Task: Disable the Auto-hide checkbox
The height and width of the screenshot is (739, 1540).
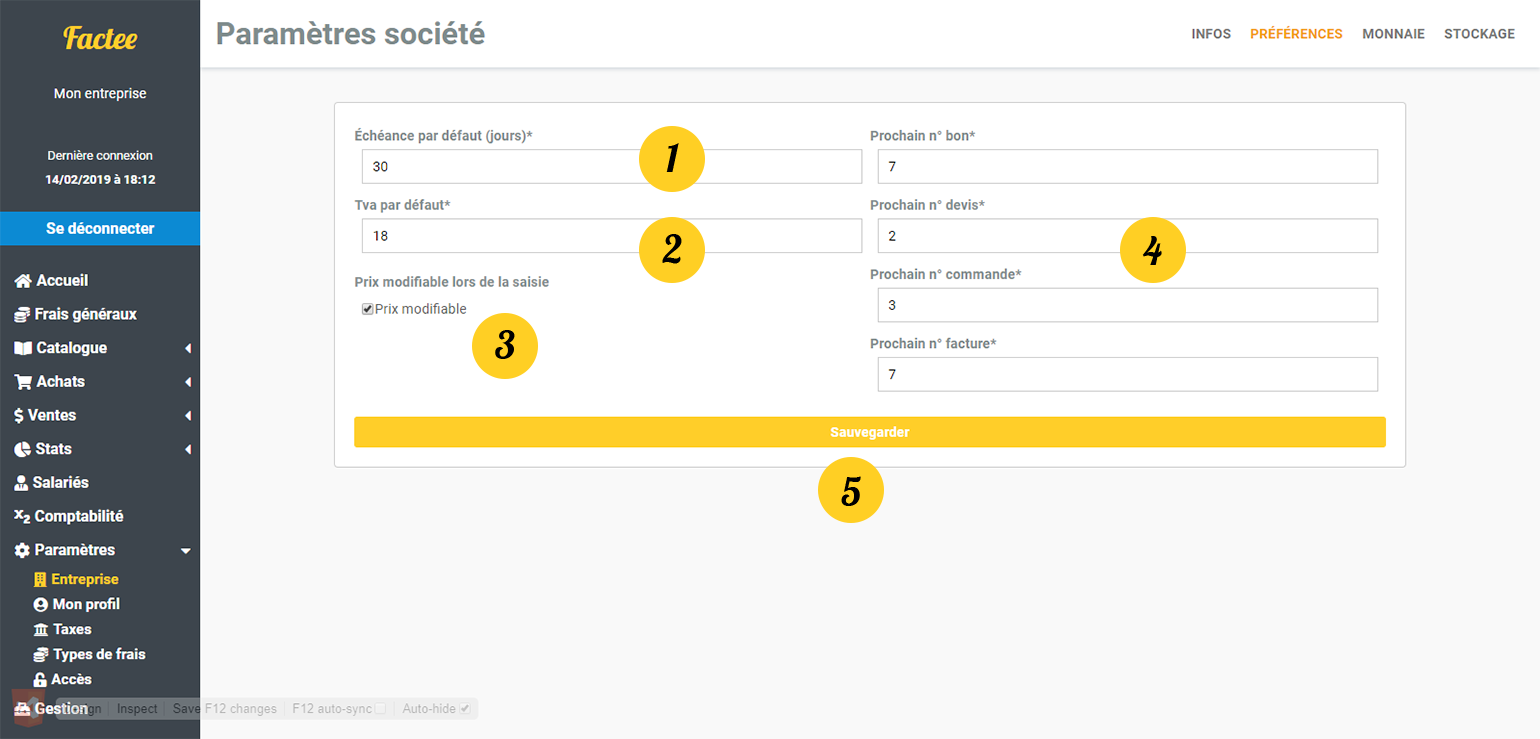Action: click(x=466, y=708)
